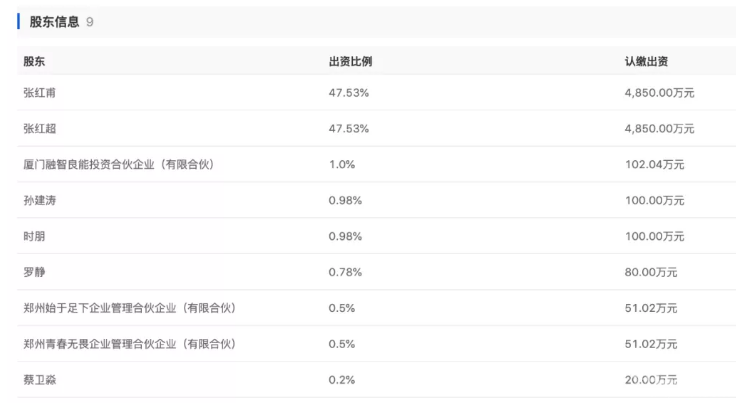The width and height of the screenshot is (736, 403).
Task: Select shareholder 蔡卫淼
Action: coord(40,380)
